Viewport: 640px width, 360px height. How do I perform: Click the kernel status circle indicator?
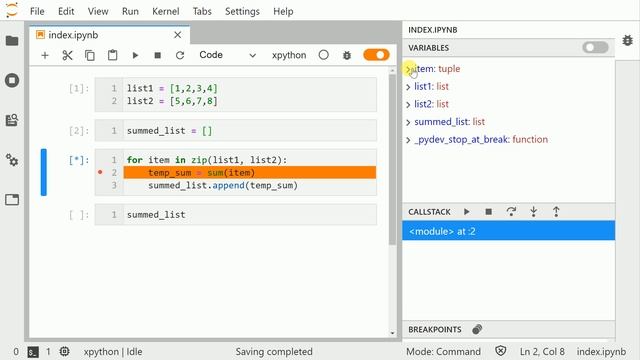(x=324, y=55)
